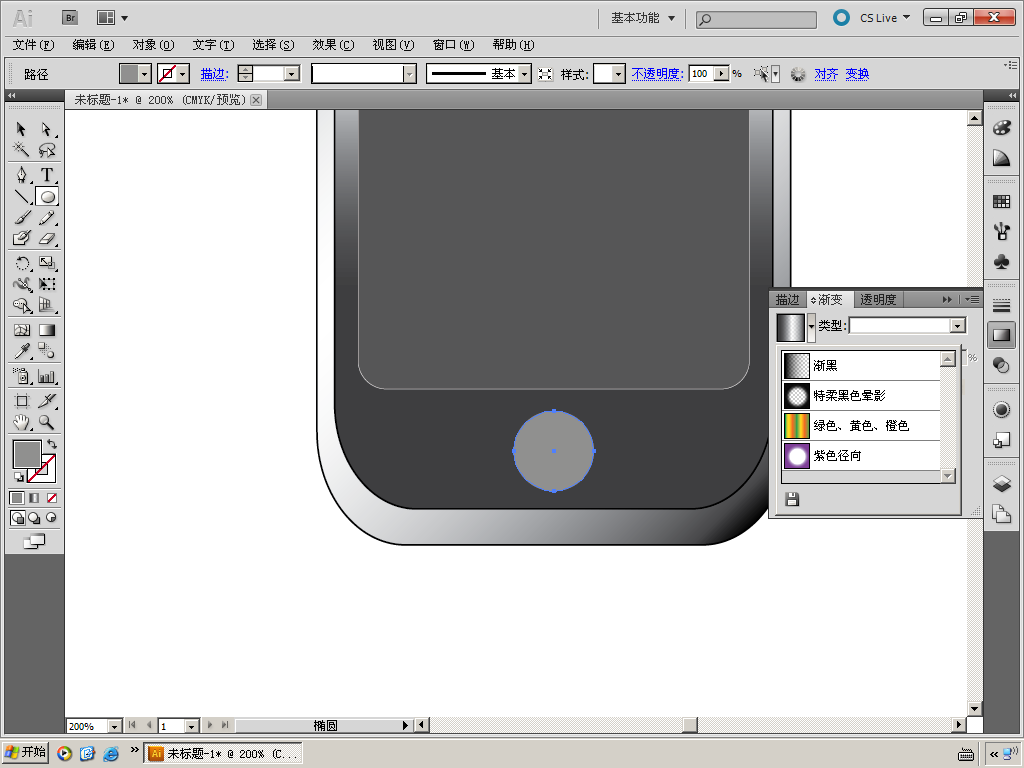Pick the Magic Wand tool
The width and height of the screenshot is (1024, 768).
tap(21, 150)
